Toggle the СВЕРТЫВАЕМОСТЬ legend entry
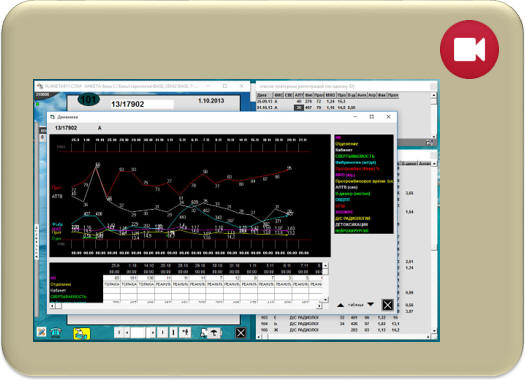The width and height of the screenshot is (525, 380). [355, 156]
